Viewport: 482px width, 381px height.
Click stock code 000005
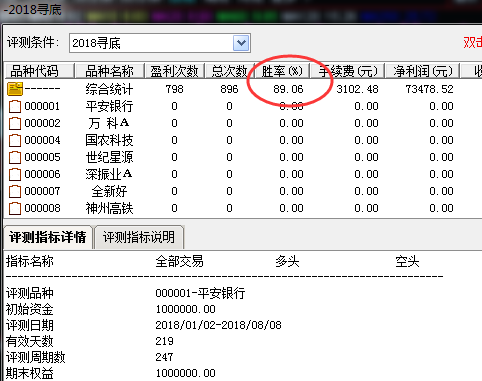42,157
